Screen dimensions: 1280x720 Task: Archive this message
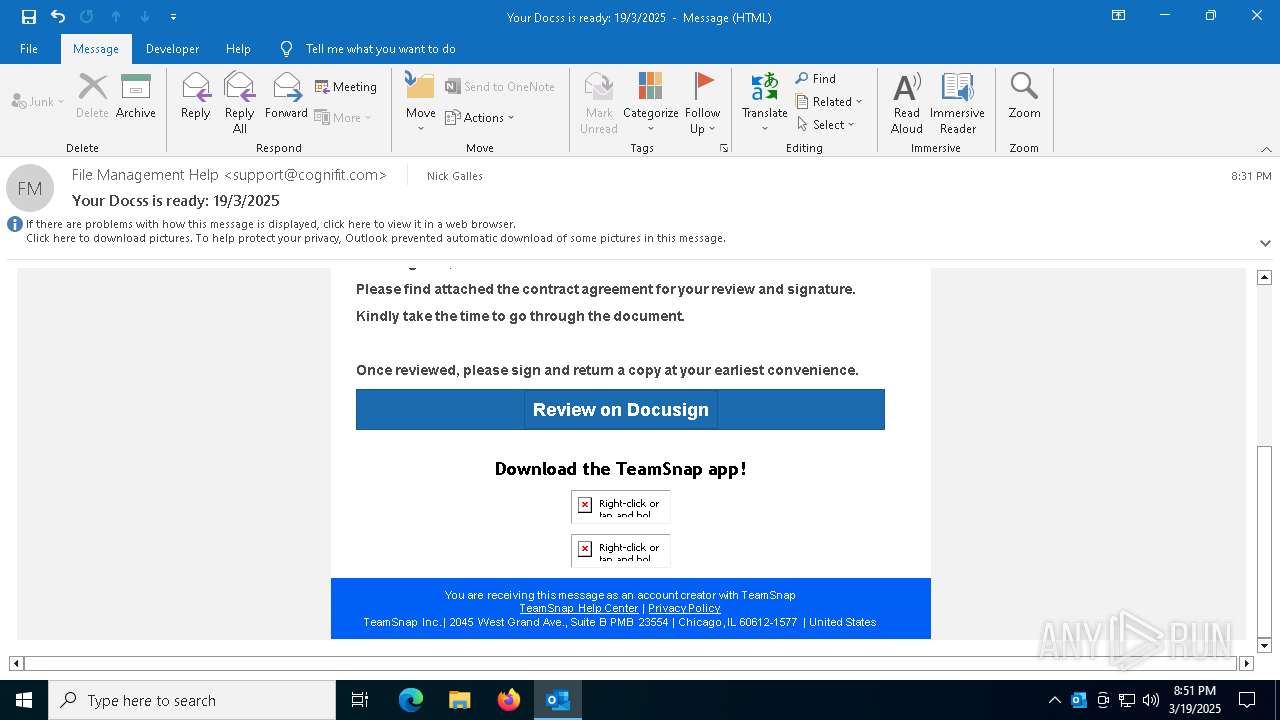[136, 96]
